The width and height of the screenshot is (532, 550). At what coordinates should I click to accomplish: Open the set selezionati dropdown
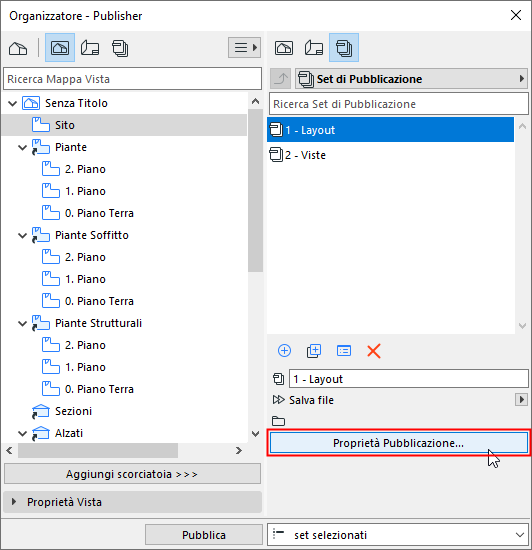[398, 535]
